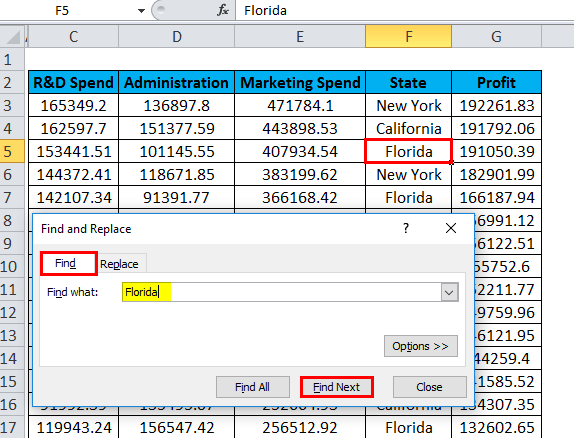Select column E header
This screenshot has width=574, height=438.
300,37
